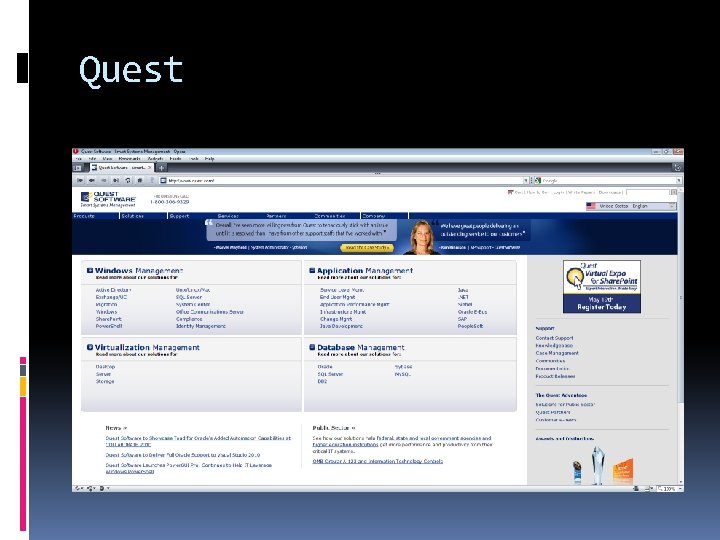Click the page icon in the address field
The width and height of the screenshot is (720, 540).
pyautogui.click(x=163, y=180)
